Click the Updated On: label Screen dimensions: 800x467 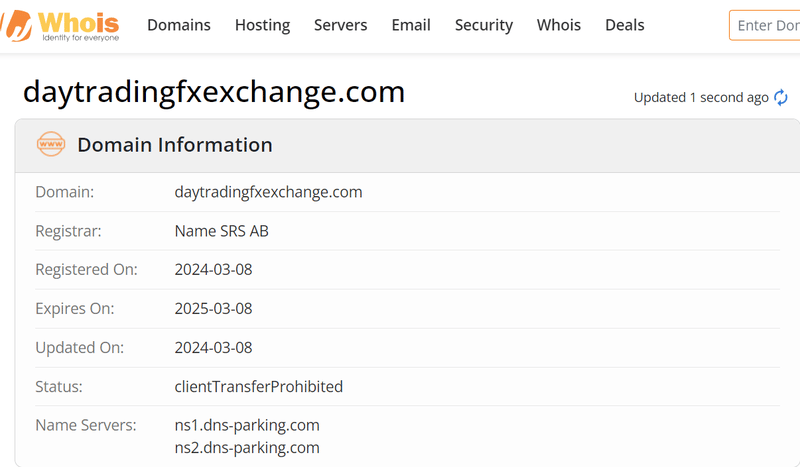pos(80,348)
